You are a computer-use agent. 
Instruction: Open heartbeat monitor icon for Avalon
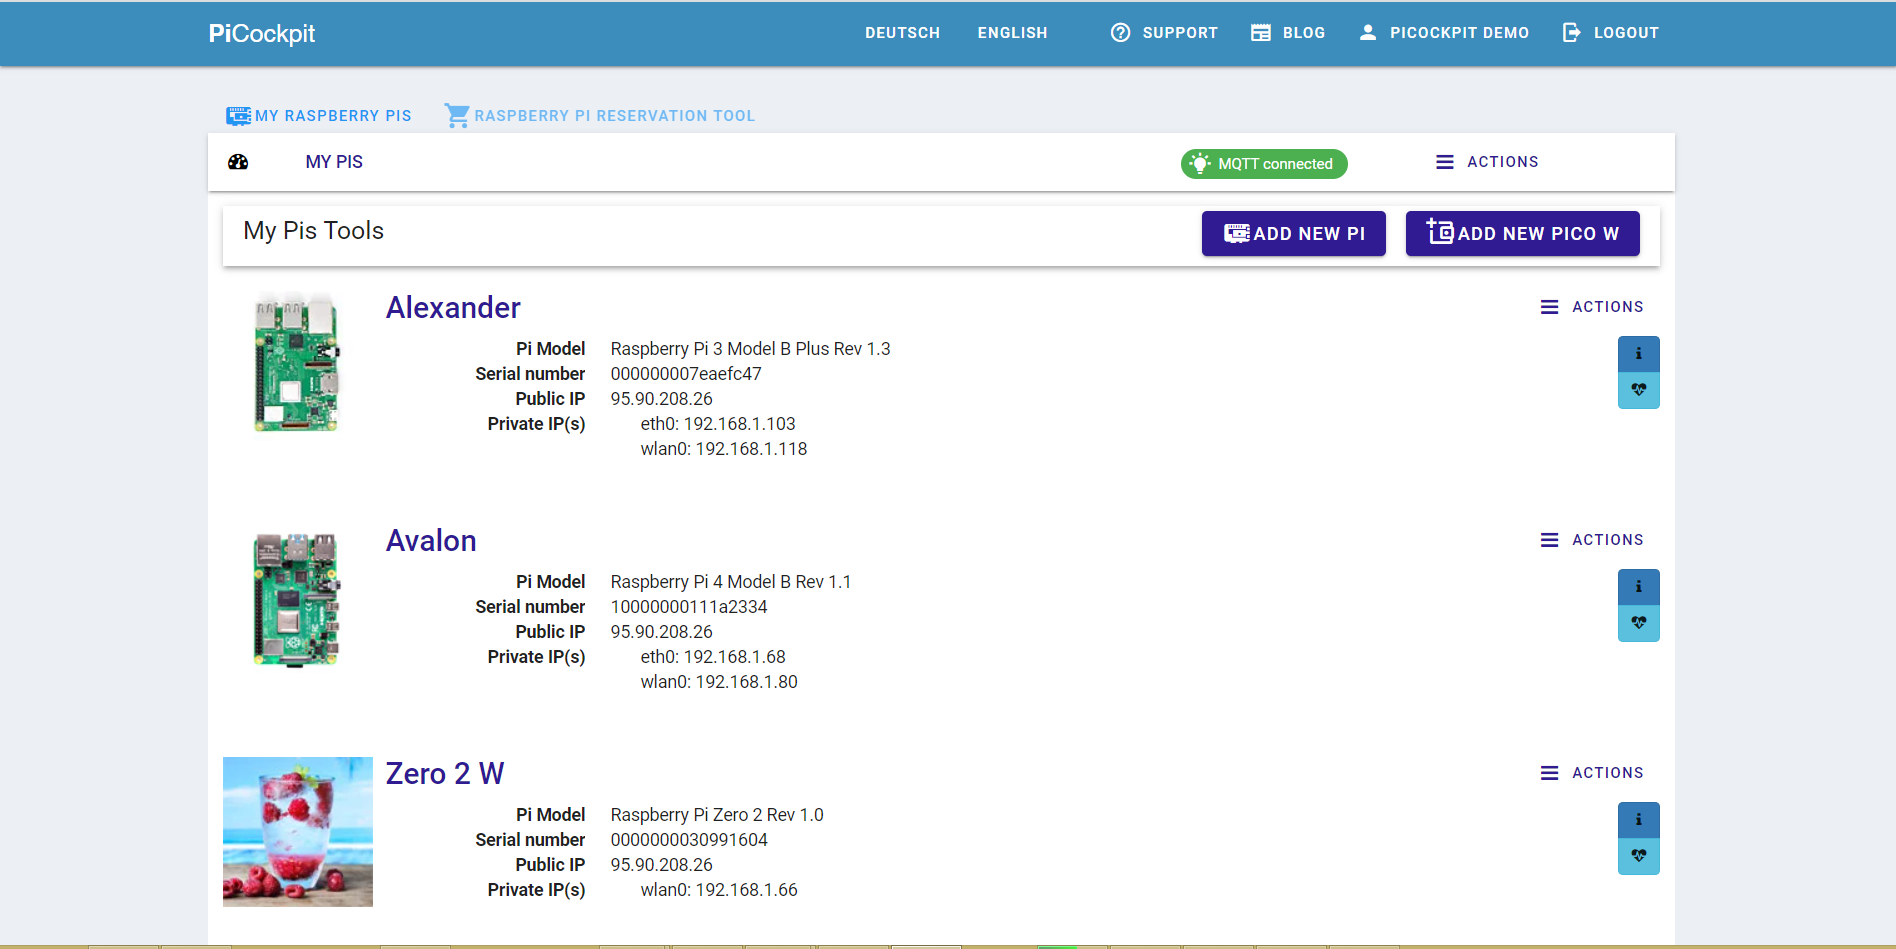(x=1638, y=623)
